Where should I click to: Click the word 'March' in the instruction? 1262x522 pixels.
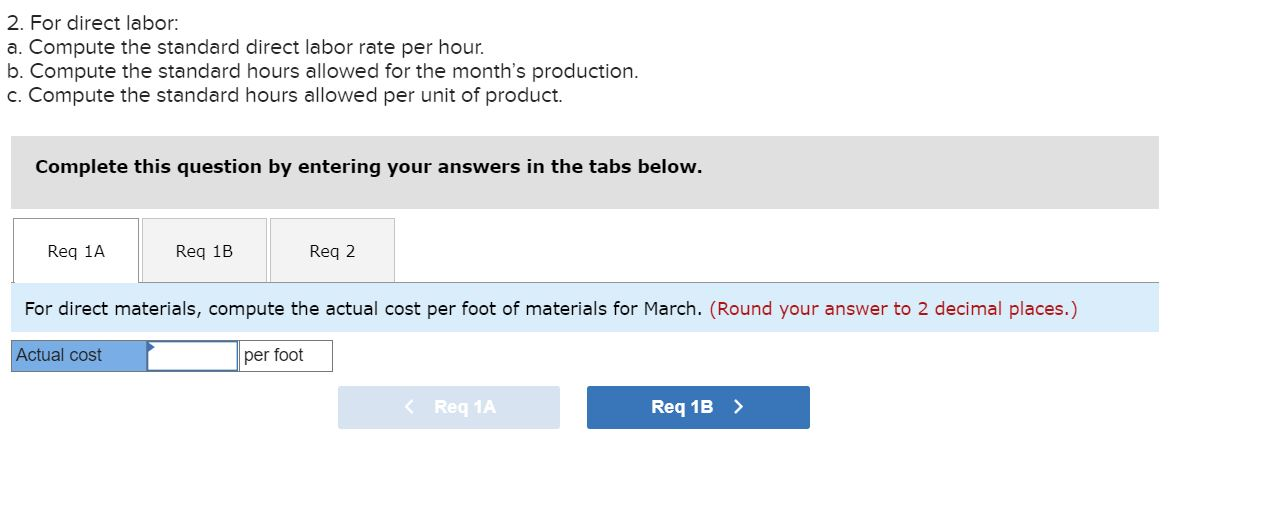tap(672, 309)
